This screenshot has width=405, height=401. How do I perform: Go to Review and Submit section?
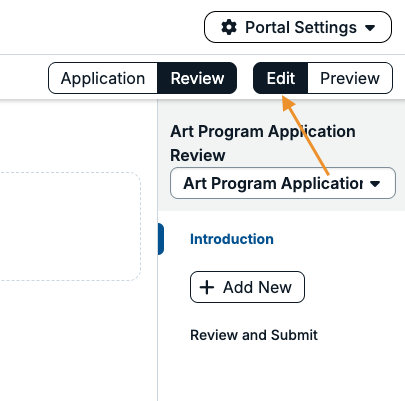(254, 335)
